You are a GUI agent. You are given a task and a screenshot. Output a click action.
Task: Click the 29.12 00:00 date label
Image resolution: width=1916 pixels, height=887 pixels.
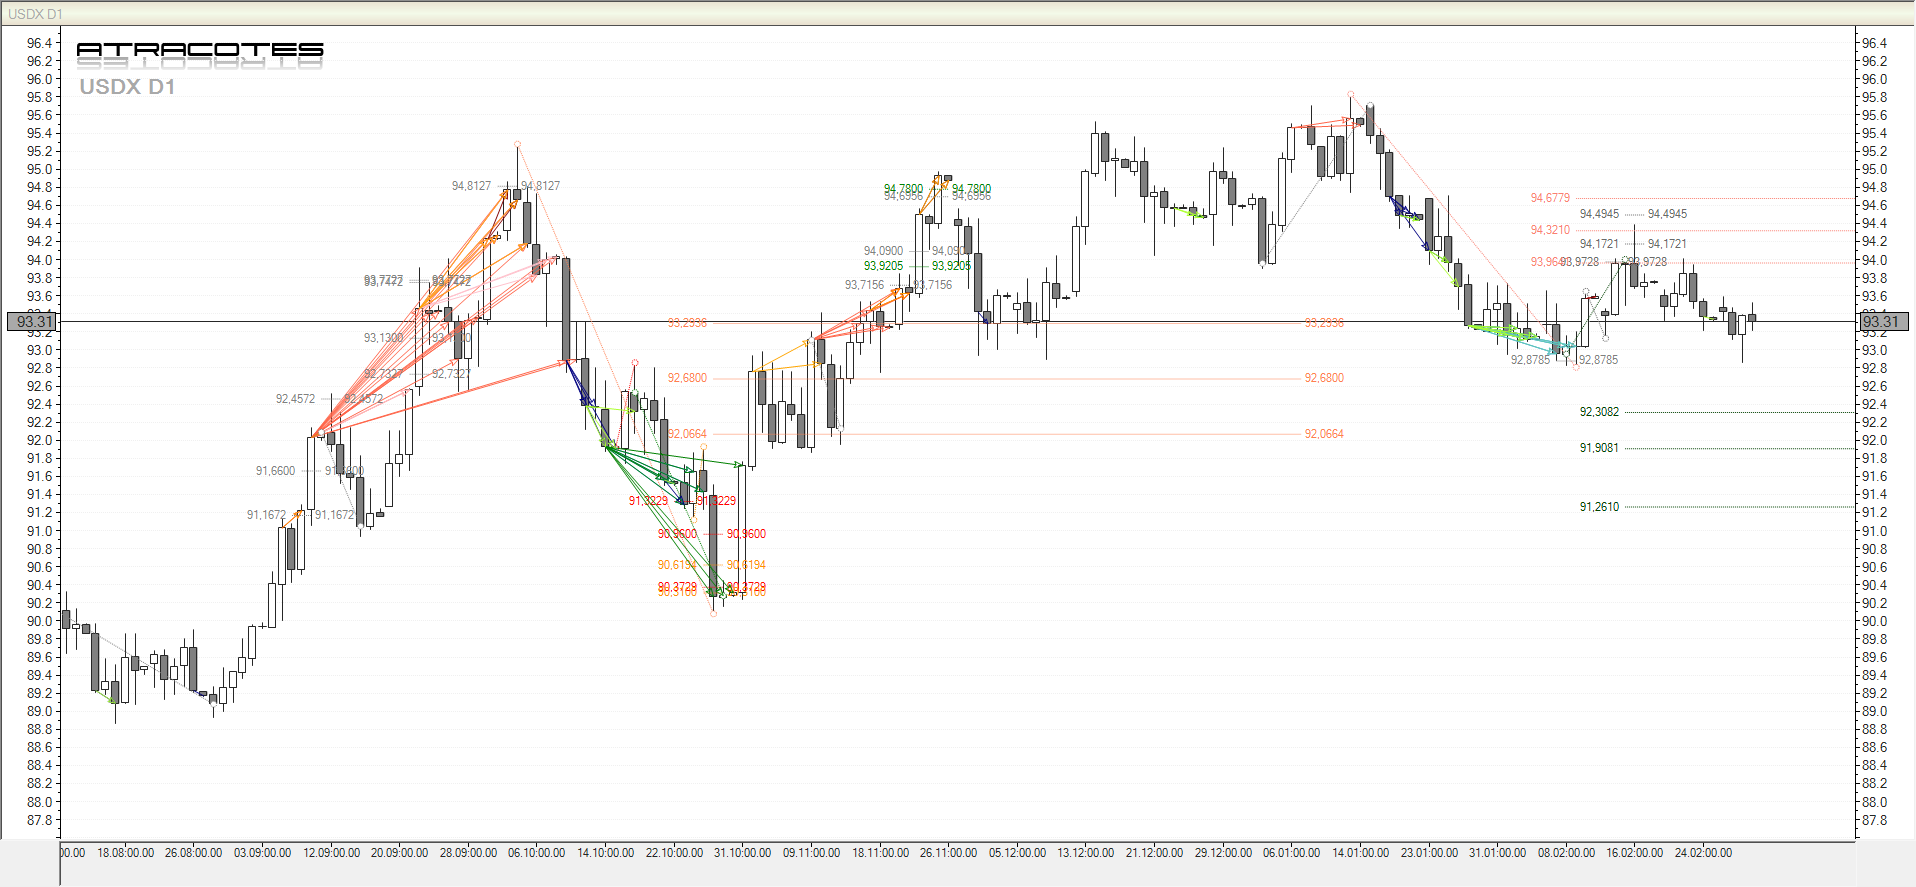coord(1223,853)
